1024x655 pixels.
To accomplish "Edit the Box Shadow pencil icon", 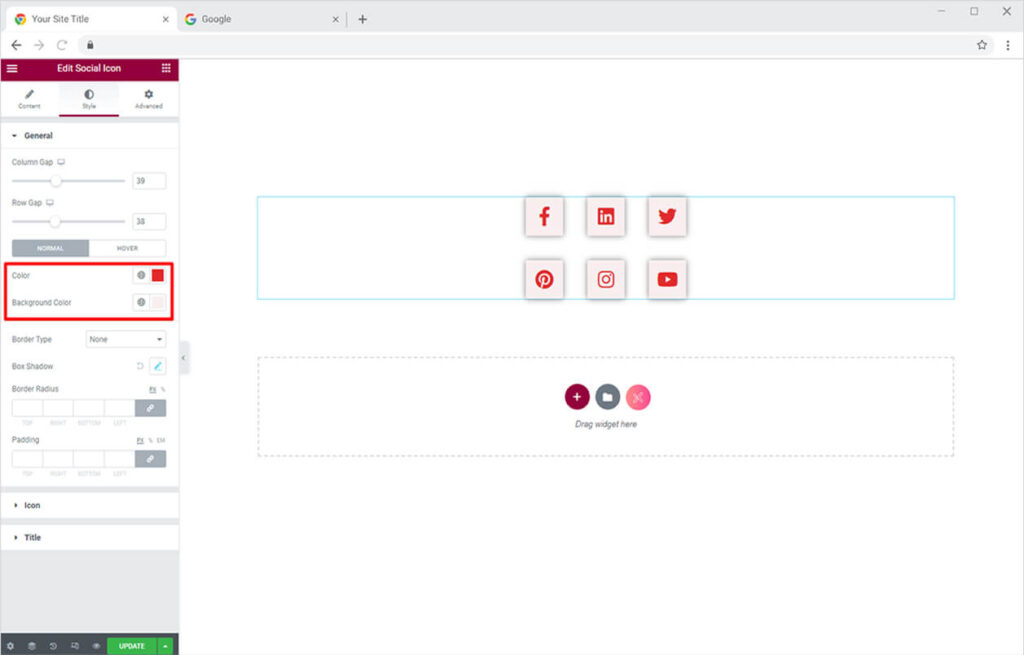I will (x=157, y=367).
